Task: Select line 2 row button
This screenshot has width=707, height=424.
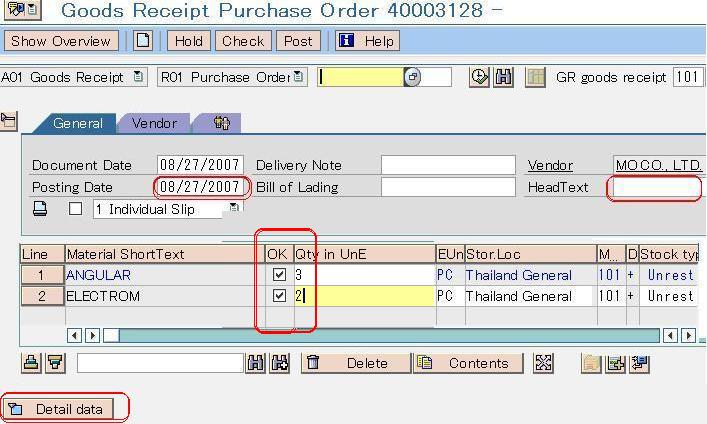Action: pos(42,296)
